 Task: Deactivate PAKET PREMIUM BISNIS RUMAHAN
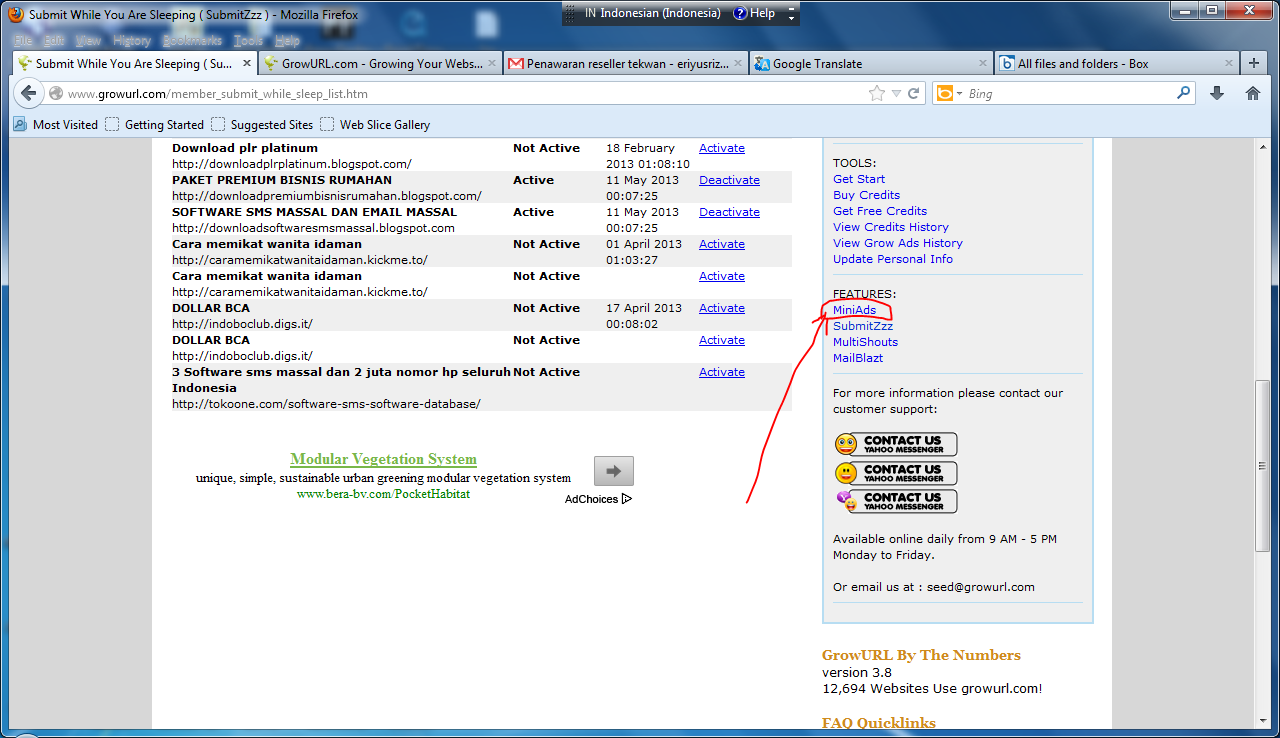coord(729,180)
